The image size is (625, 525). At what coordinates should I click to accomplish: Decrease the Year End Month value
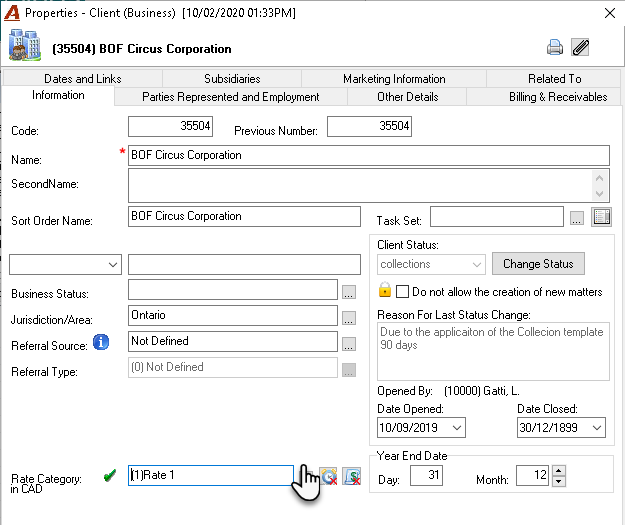click(558, 481)
